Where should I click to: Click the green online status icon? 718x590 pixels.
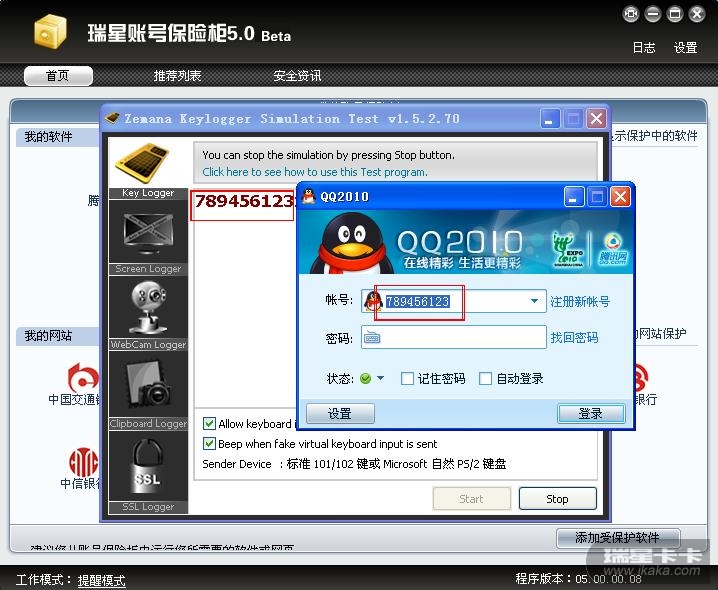(x=365, y=378)
